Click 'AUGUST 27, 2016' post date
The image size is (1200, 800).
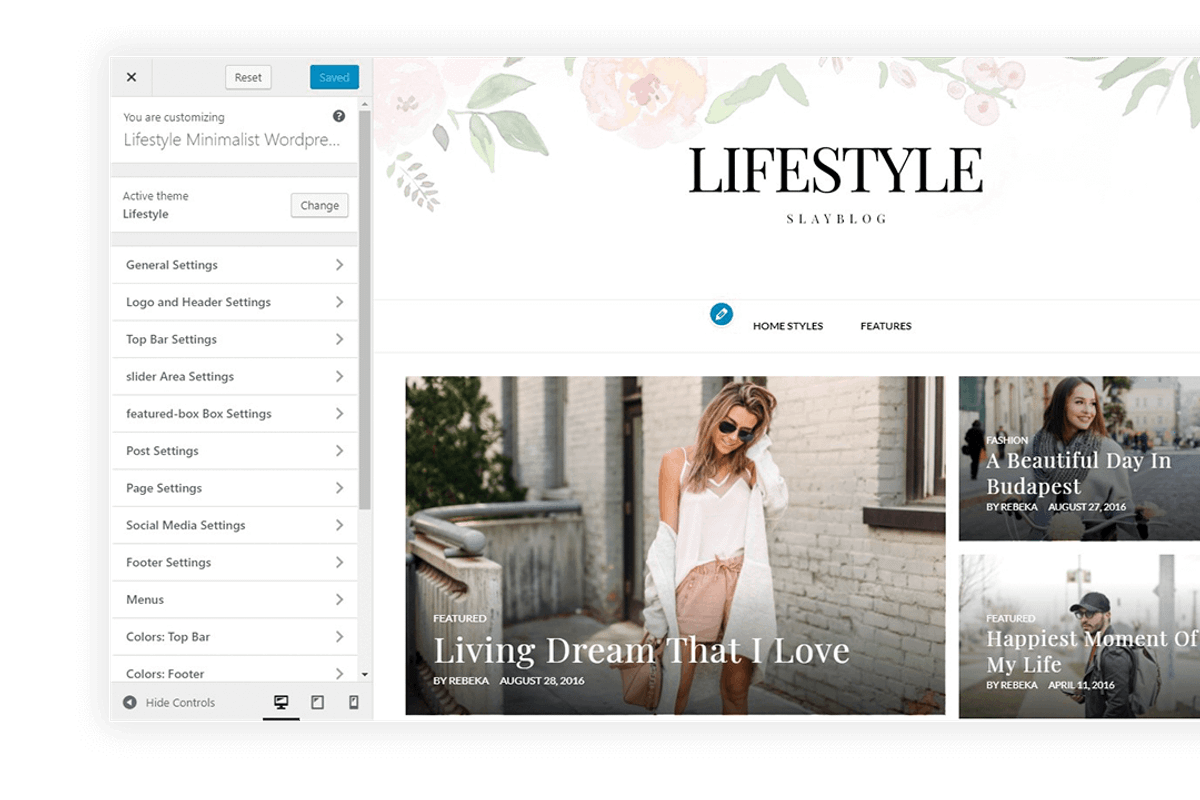click(1087, 507)
